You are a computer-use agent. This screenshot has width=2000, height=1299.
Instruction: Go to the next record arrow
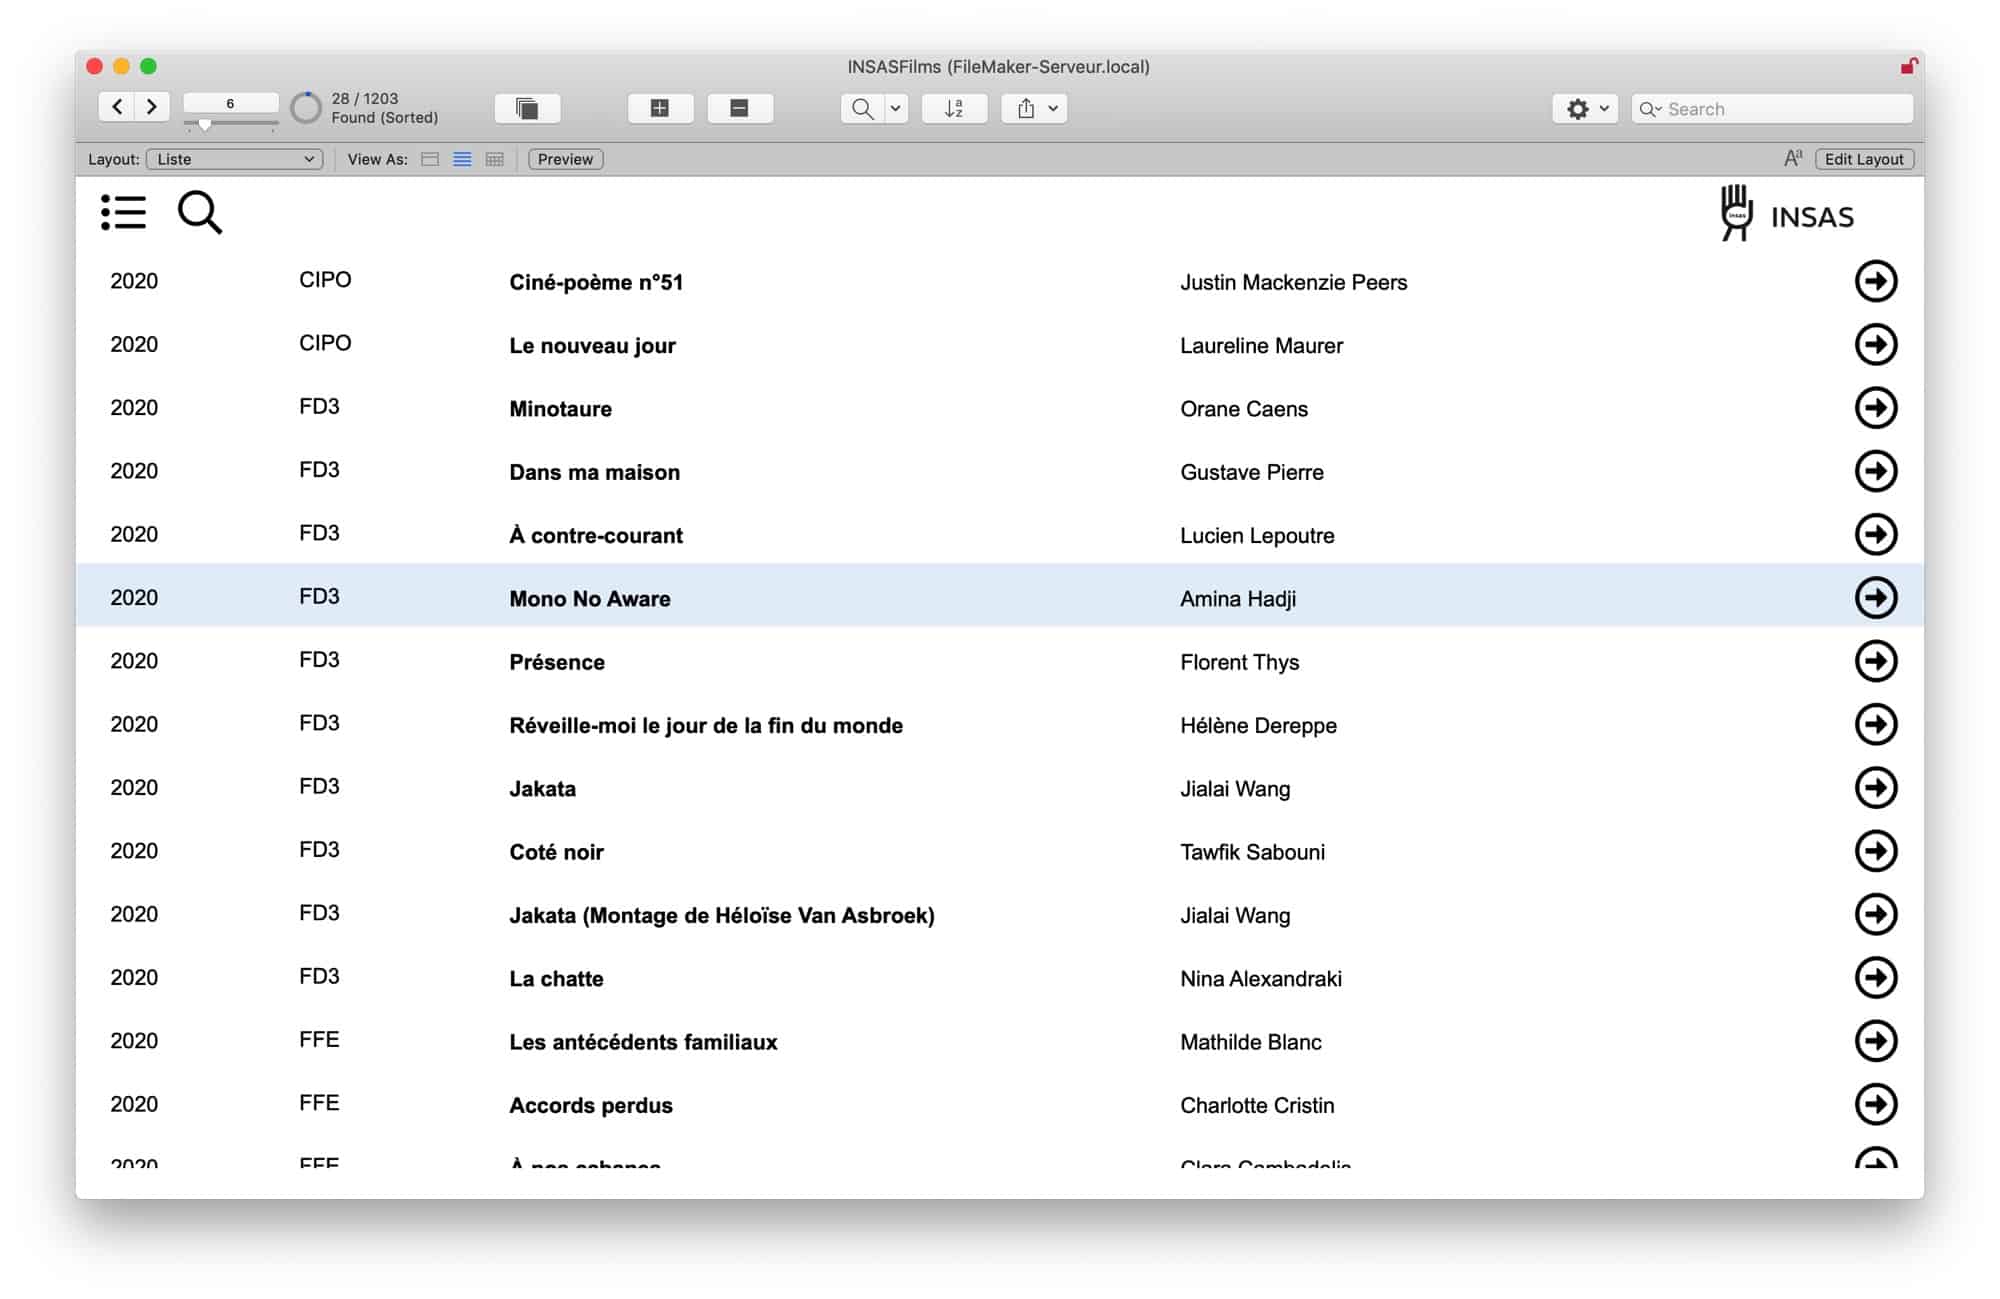pyautogui.click(x=151, y=107)
